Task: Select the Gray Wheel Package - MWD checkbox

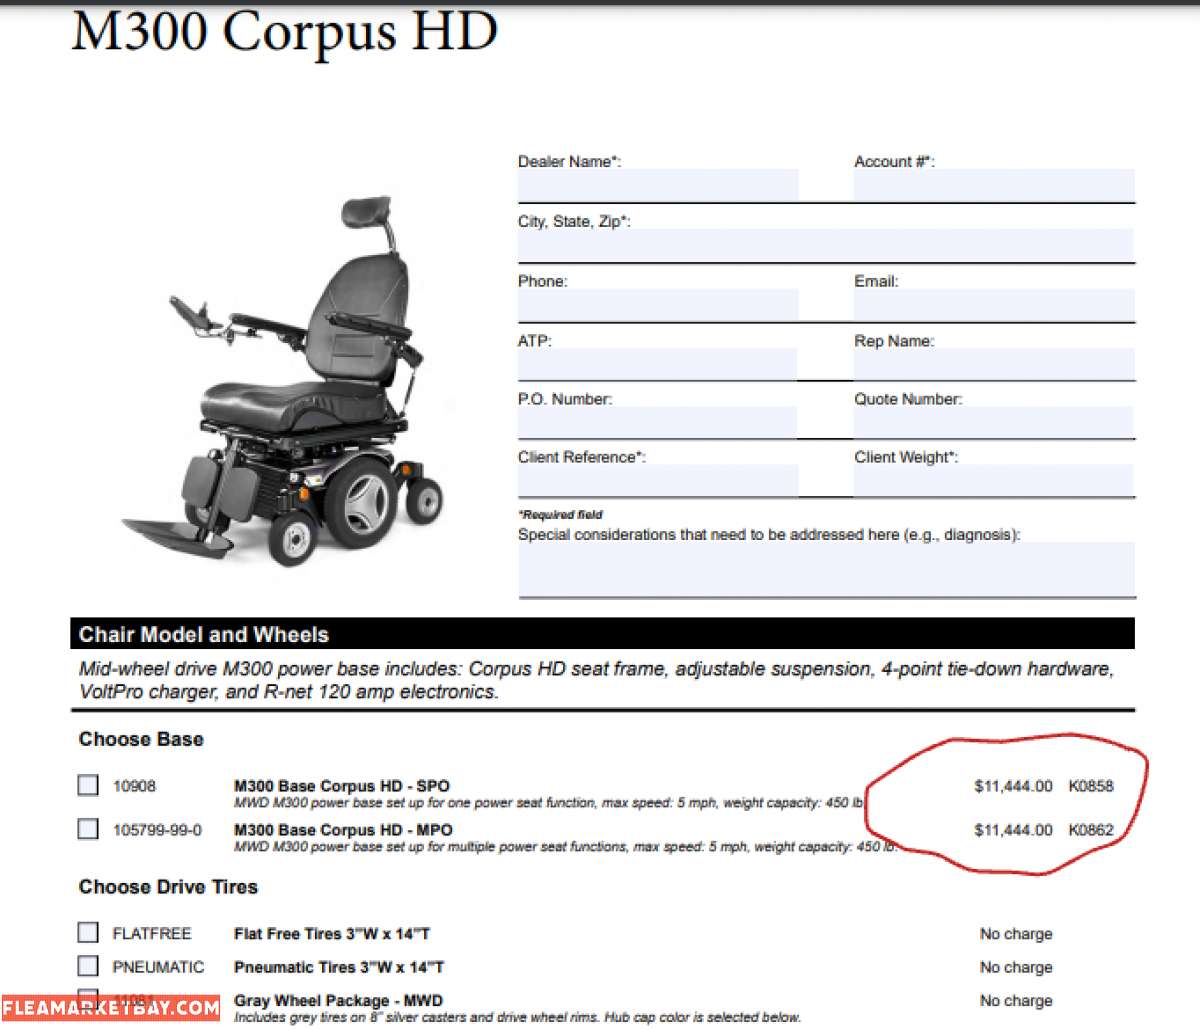Action: 88,999
